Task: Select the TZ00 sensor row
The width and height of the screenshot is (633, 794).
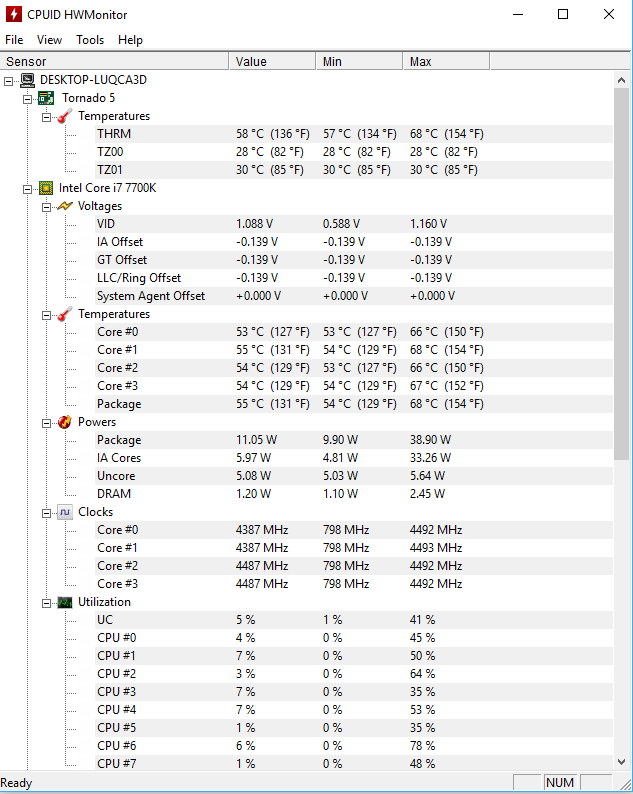Action: click(354, 152)
